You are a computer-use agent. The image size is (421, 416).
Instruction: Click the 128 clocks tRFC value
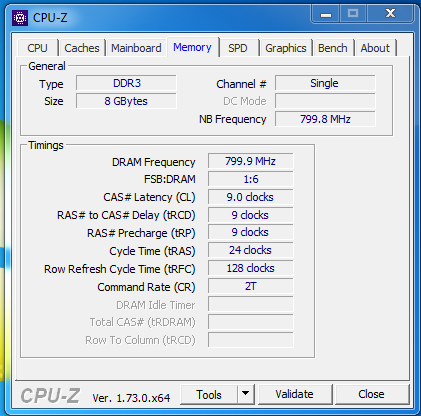[251, 268]
